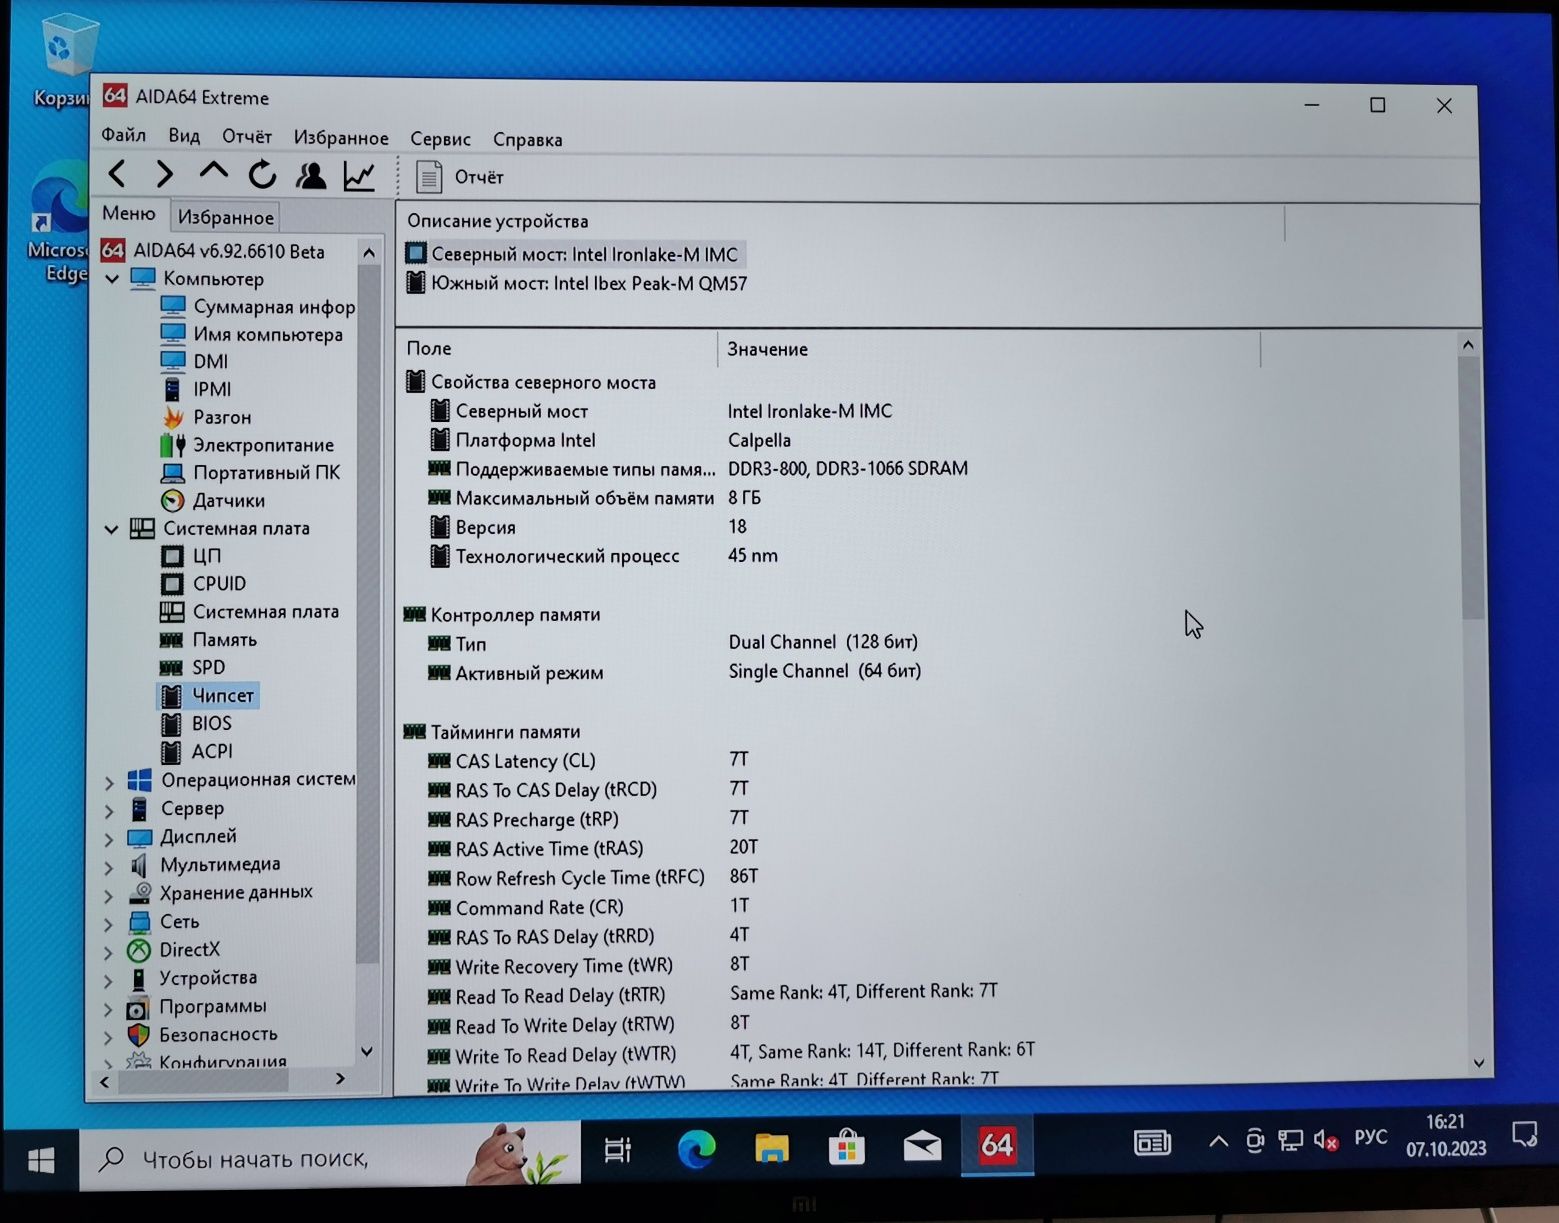Open File Explorer from the taskbar
The image size is (1559, 1223).
tap(771, 1148)
